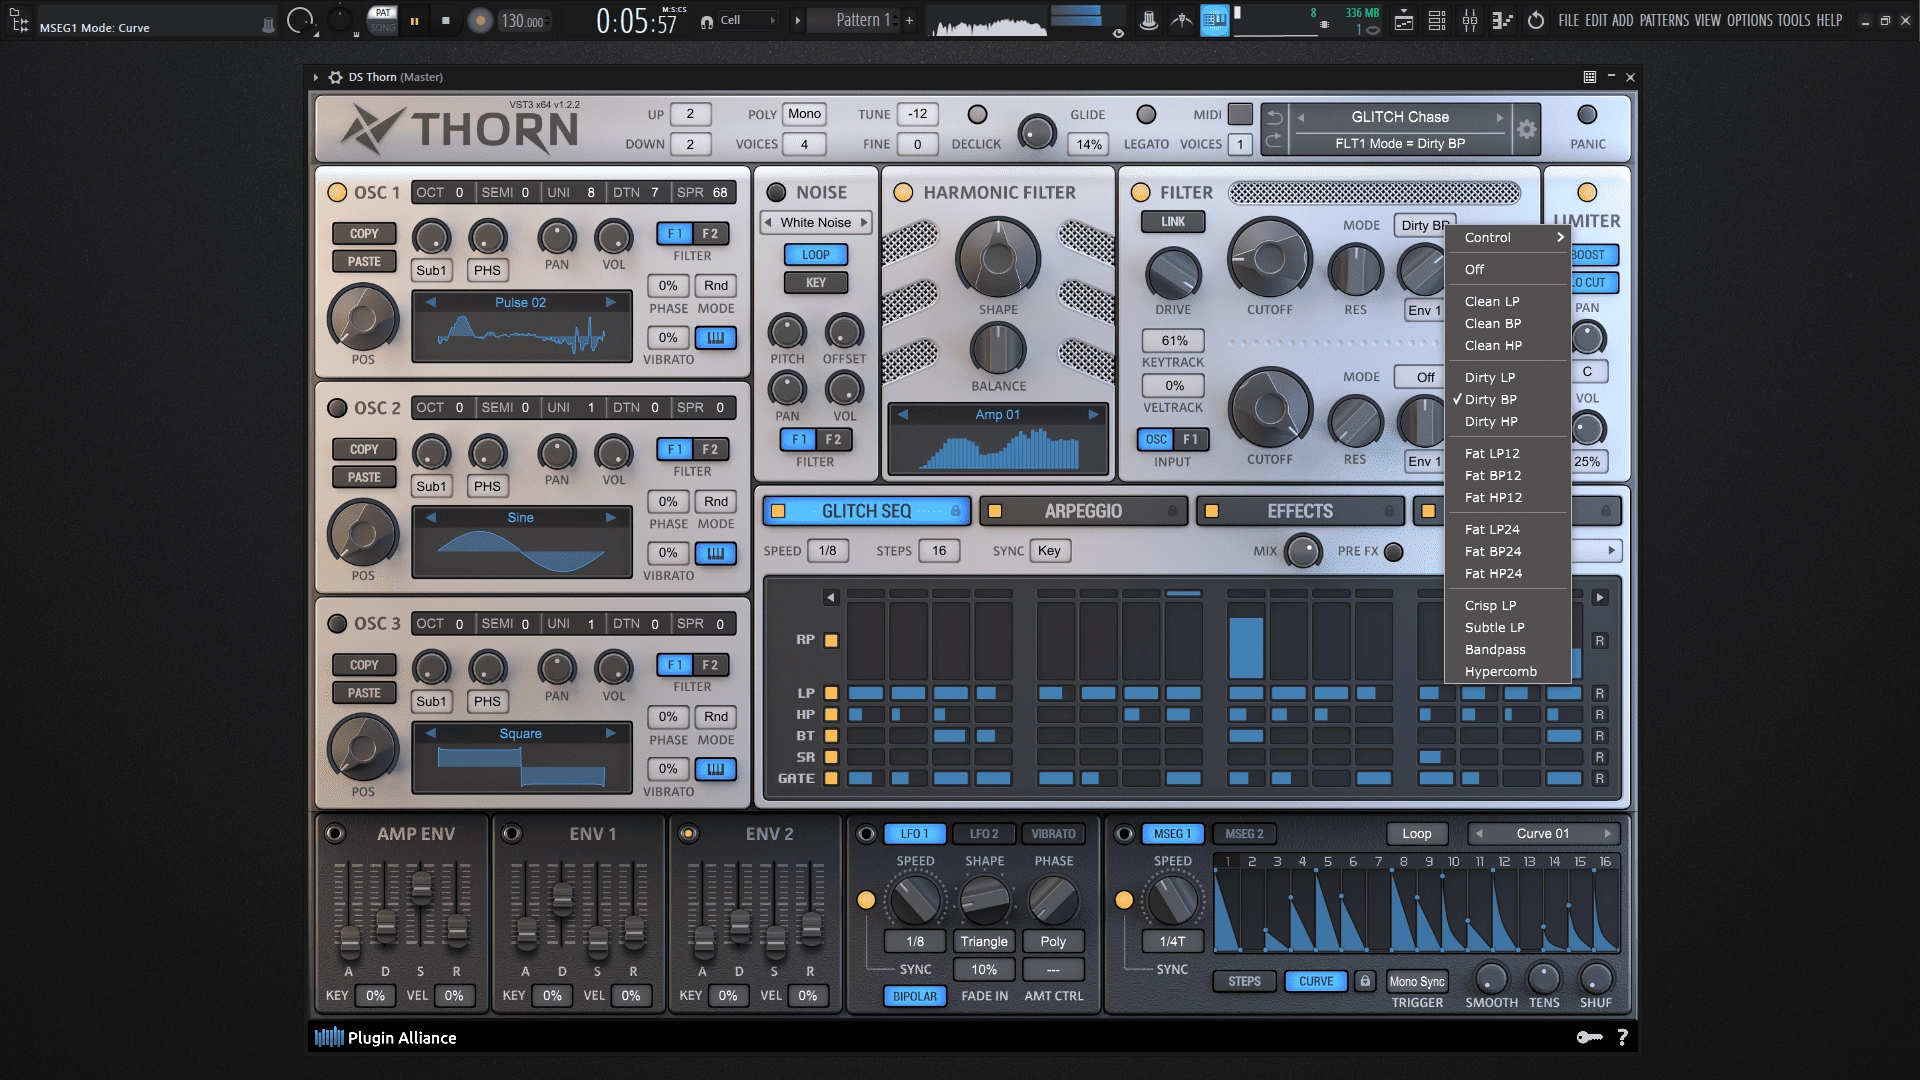The height and width of the screenshot is (1080, 1920).
Task: Open the Channel rack icon
Action: [1437, 20]
